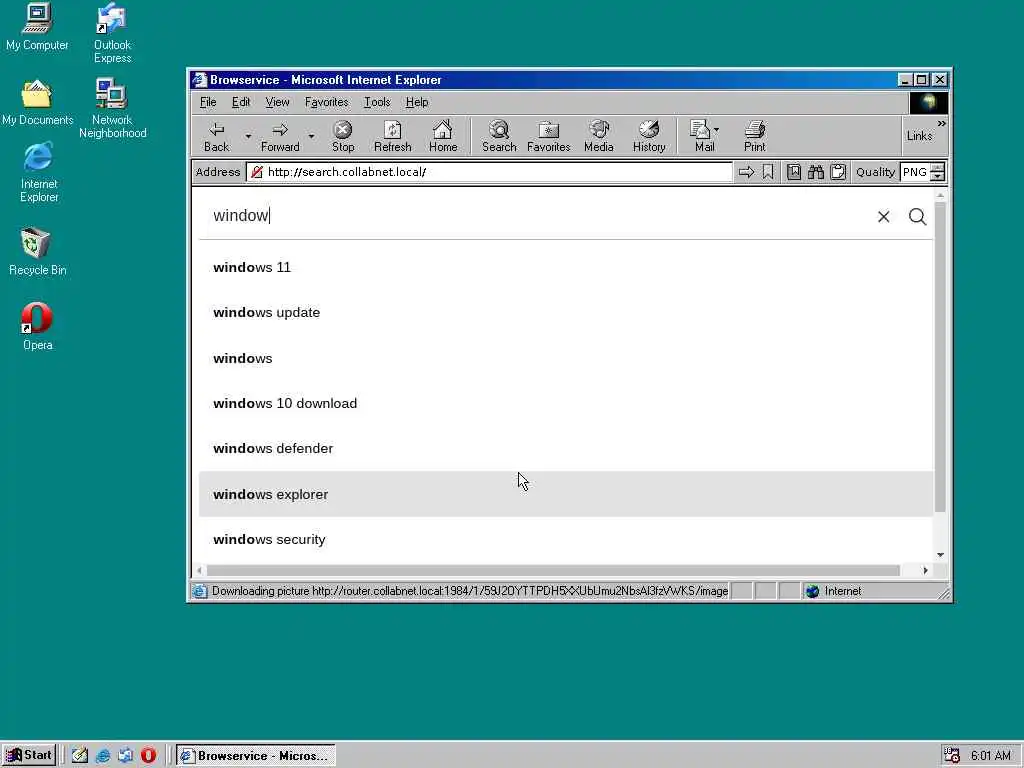Click the clipboard icon in the address bar
1024x768 pixels.
point(838,172)
